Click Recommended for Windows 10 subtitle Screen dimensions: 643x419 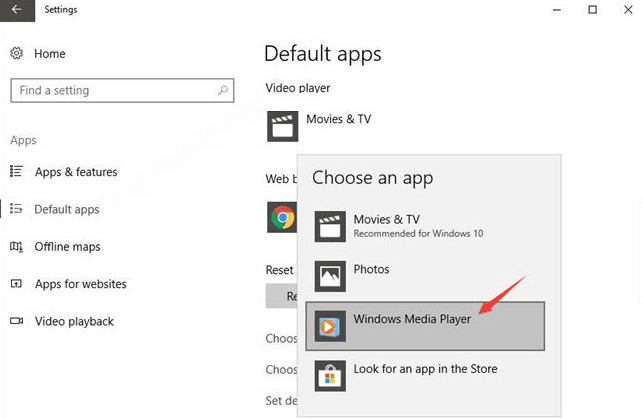click(x=418, y=233)
